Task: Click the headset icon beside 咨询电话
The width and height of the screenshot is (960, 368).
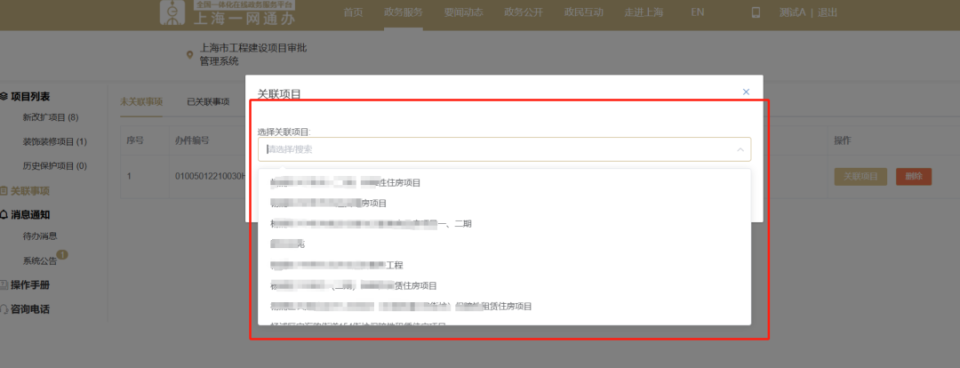Action: (x=4, y=309)
